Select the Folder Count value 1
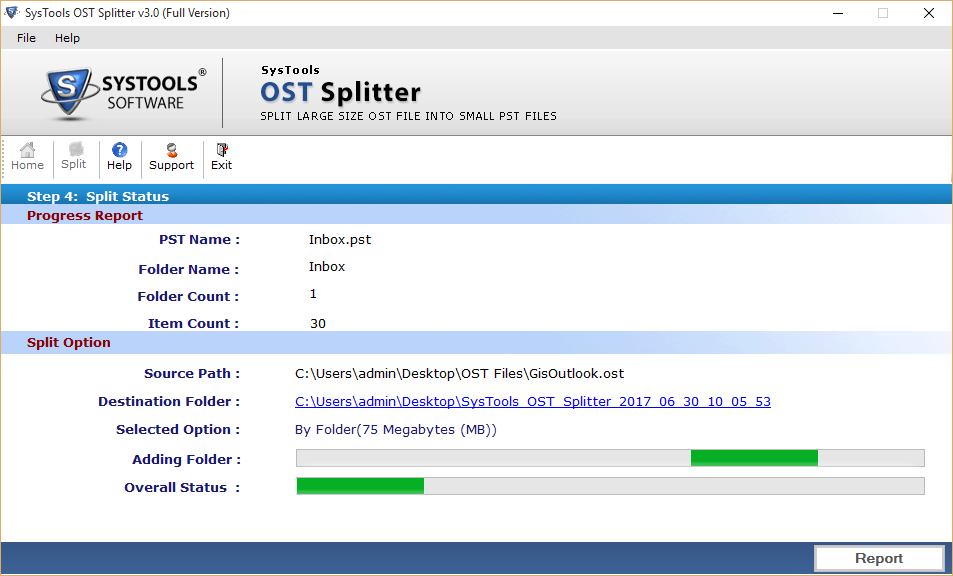953x576 pixels. click(313, 294)
